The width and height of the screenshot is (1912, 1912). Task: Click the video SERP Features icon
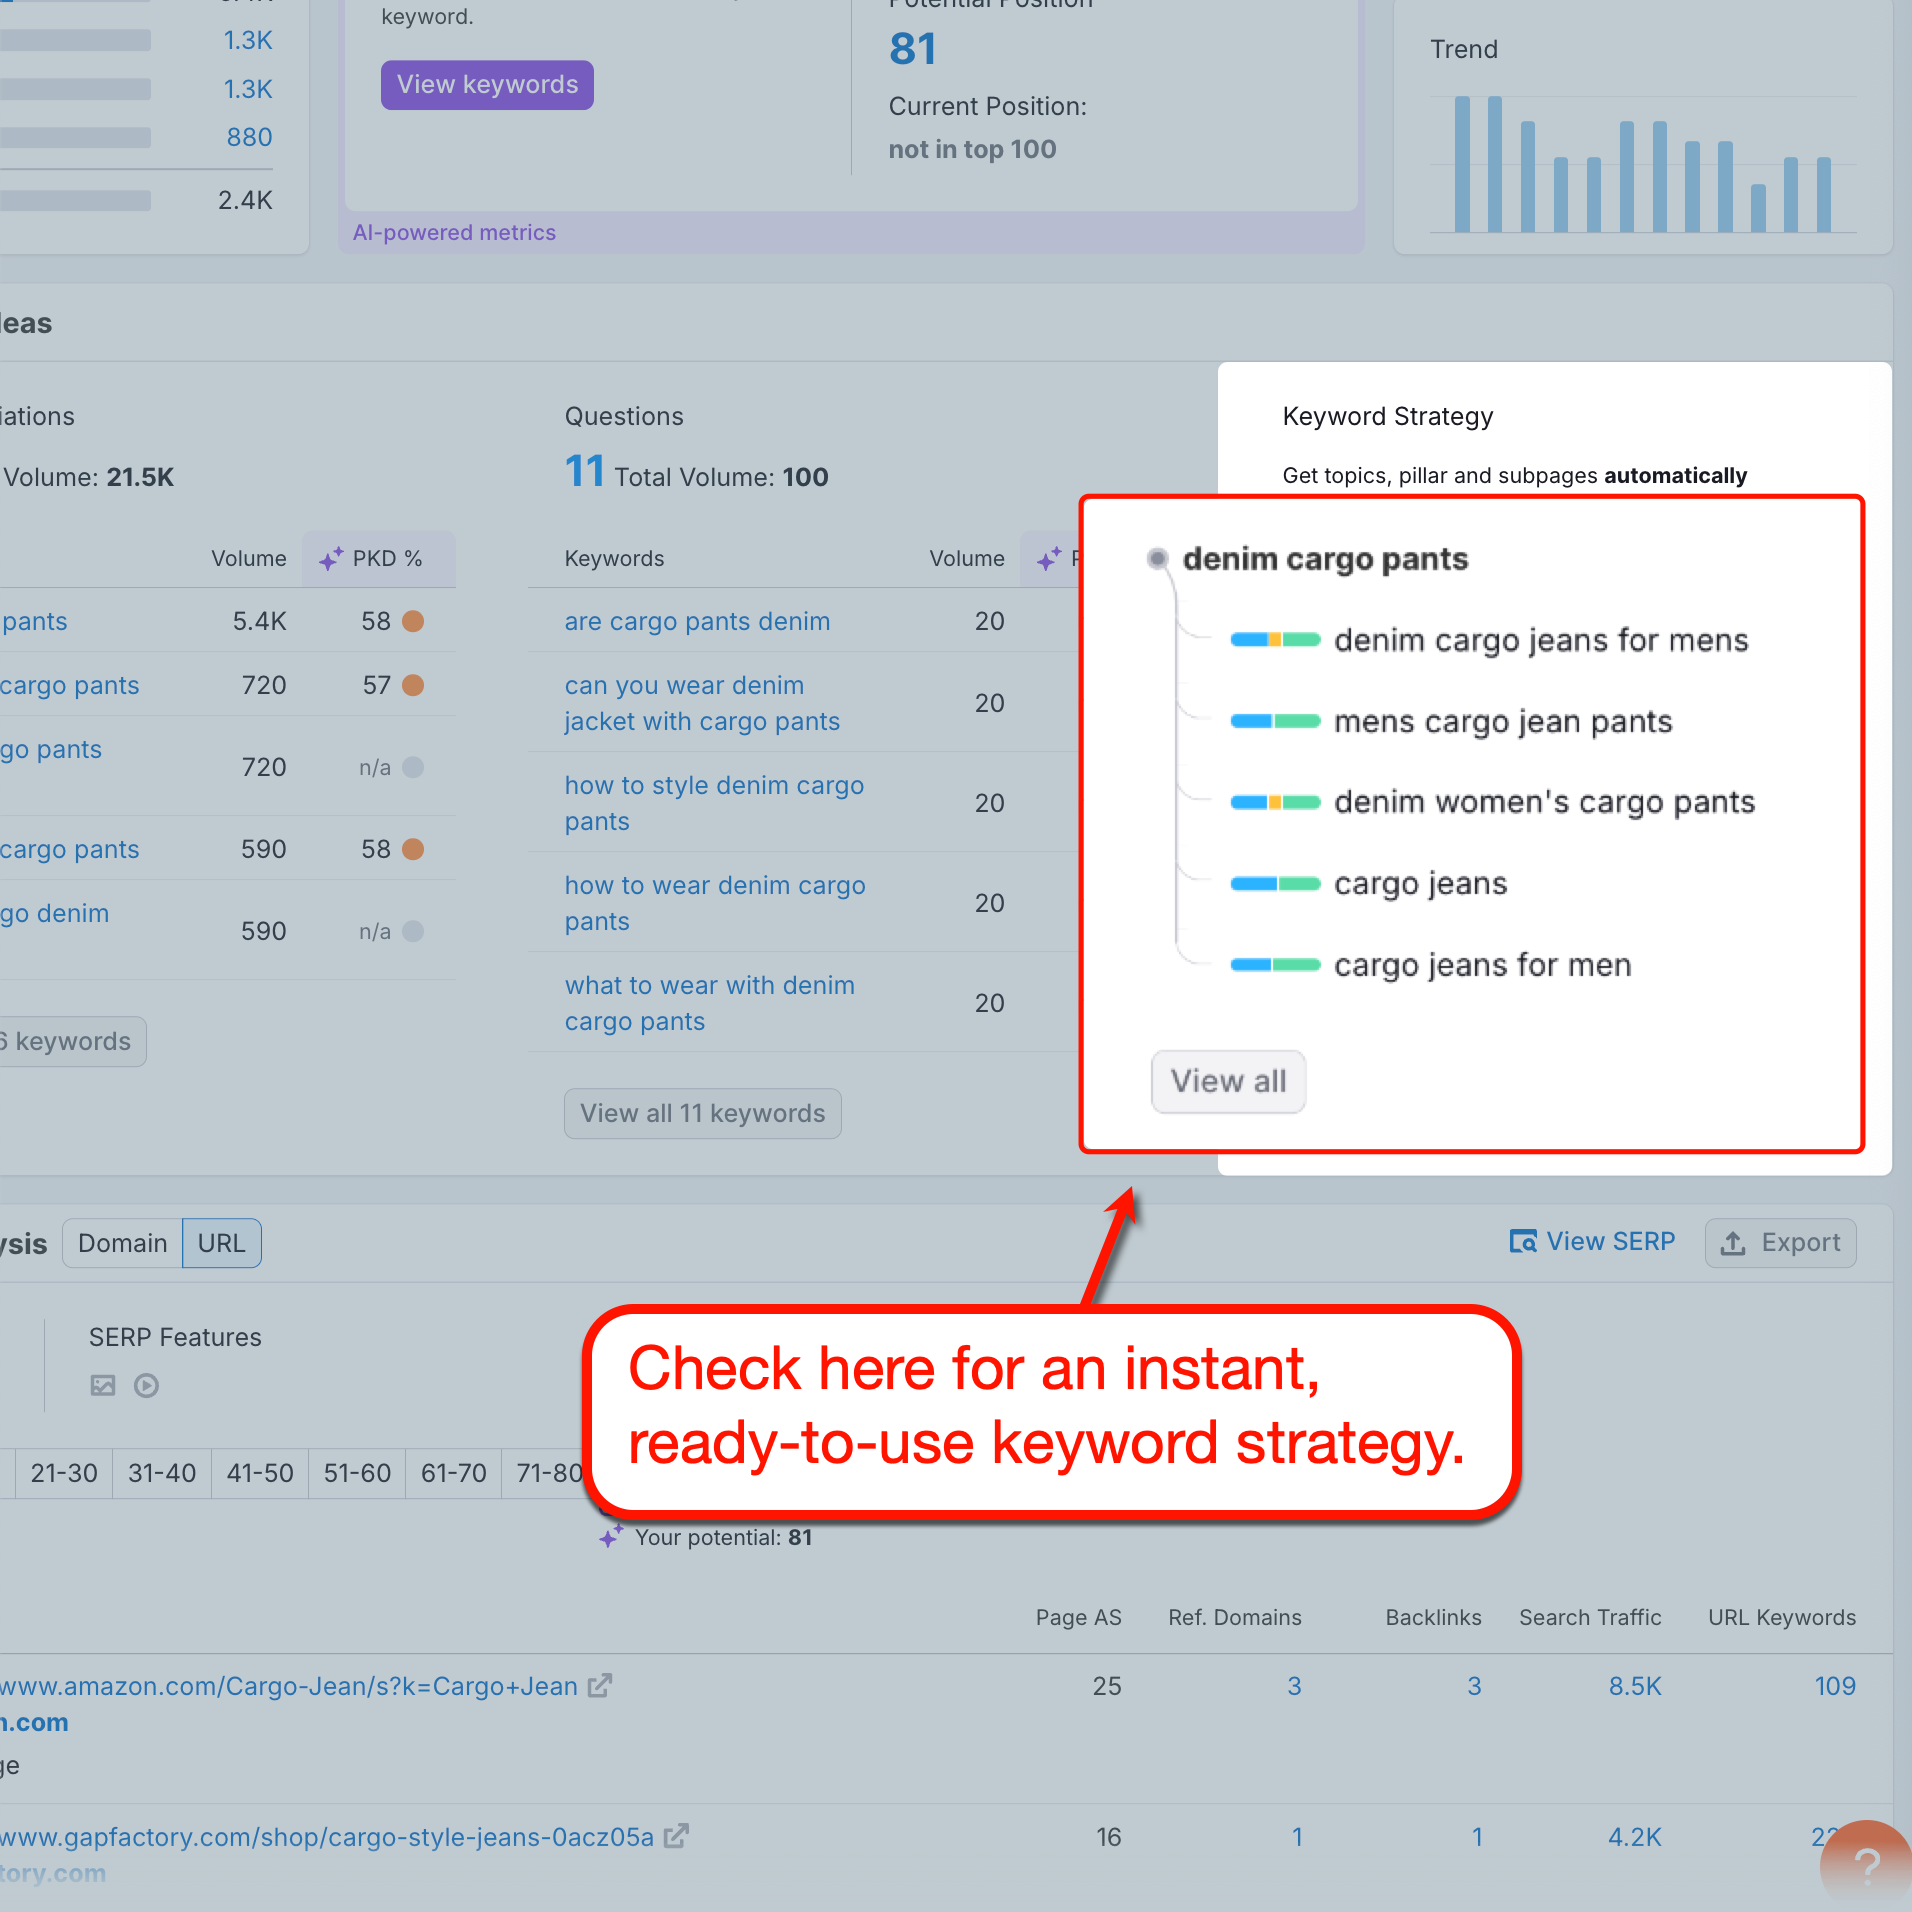coord(146,1385)
